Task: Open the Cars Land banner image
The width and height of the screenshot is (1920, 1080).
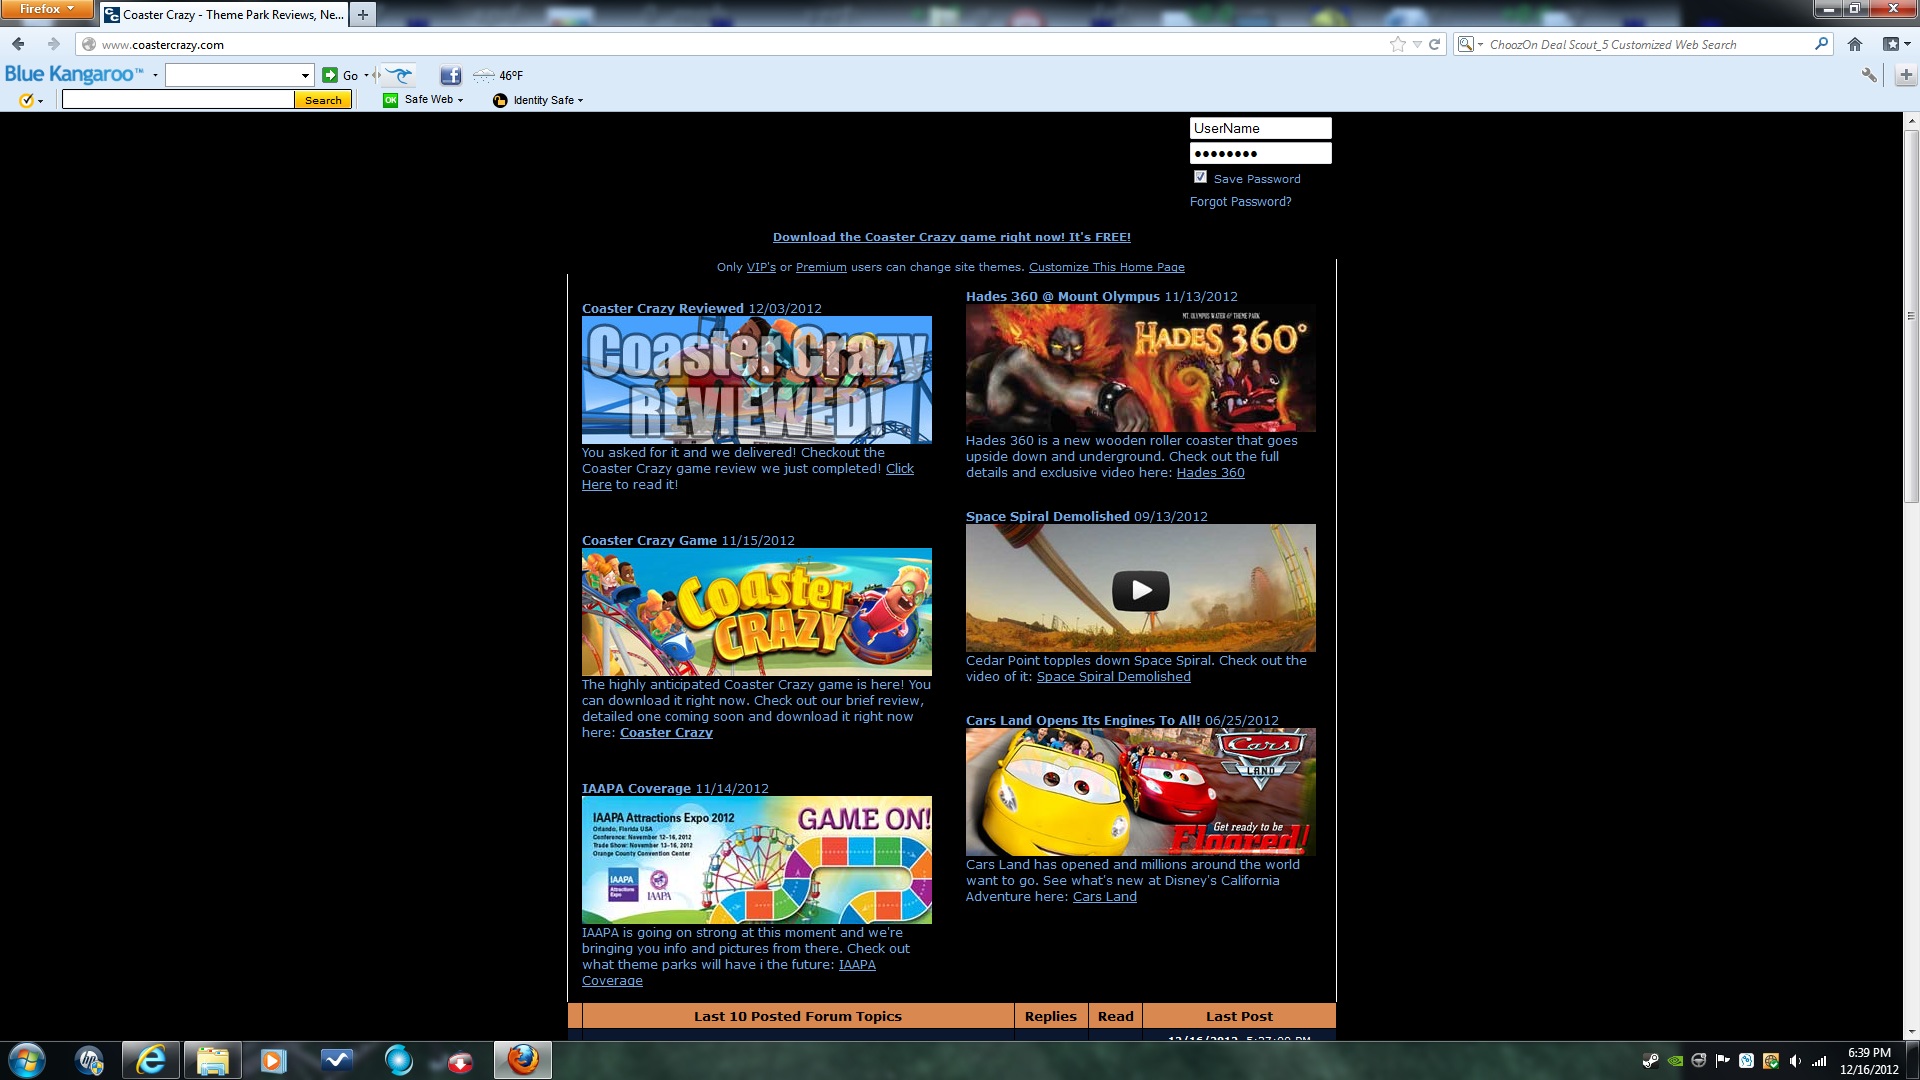Action: [x=1140, y=792]
